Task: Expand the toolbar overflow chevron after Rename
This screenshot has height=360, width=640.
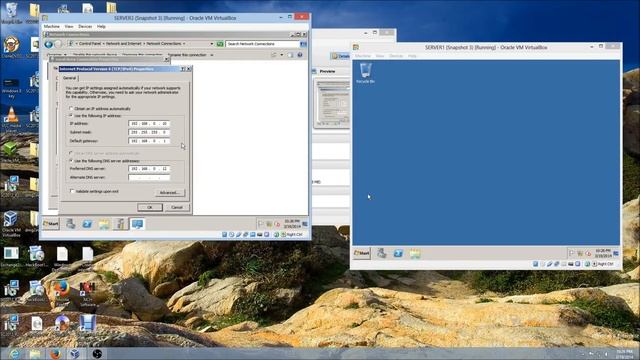Action: (212, 55)
